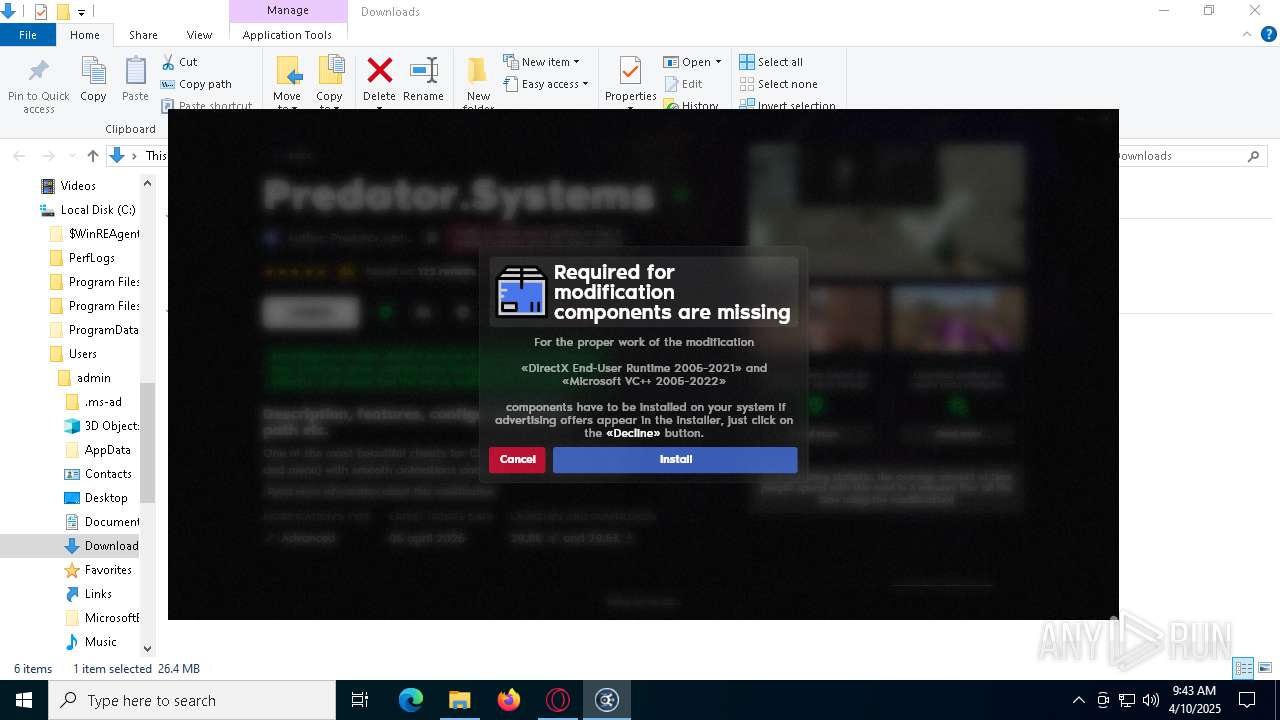The height and width of the screenshot is (720, 1280).
Task: Launch Firefox from taskbar
Action: click(509, 700)
